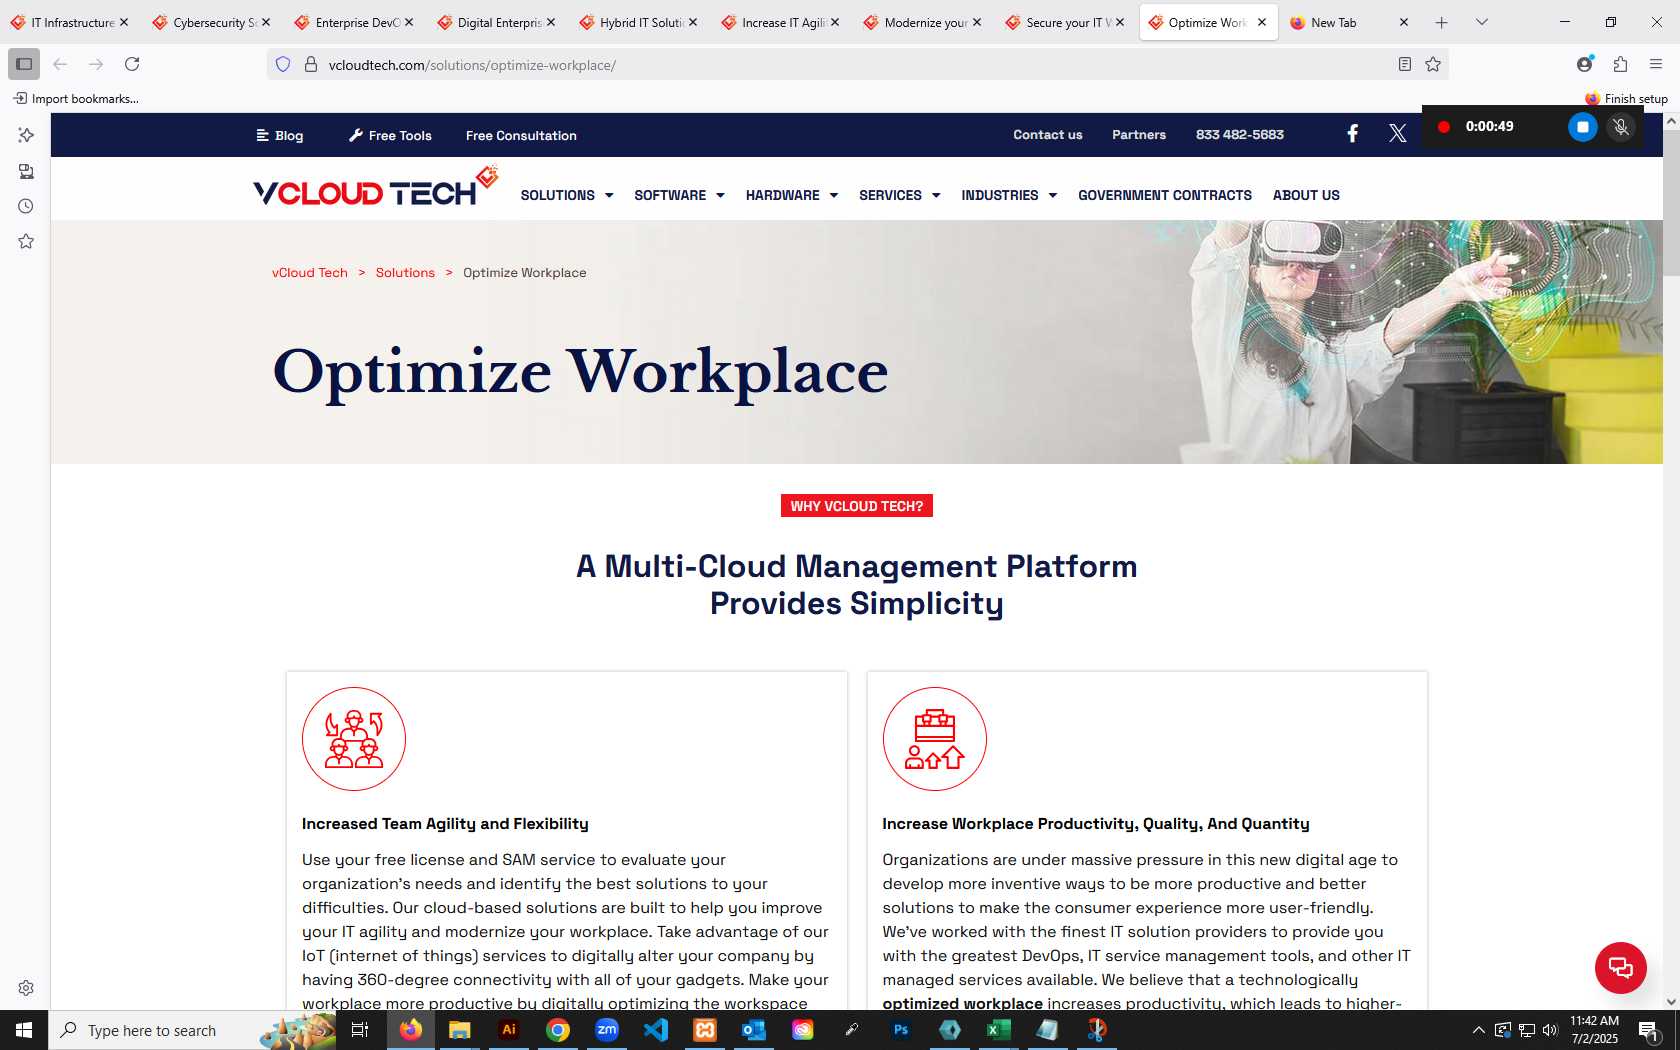The image size is (1680, 1050).
Task: Open the red live chat bubble
Action: click(1621, 968)
